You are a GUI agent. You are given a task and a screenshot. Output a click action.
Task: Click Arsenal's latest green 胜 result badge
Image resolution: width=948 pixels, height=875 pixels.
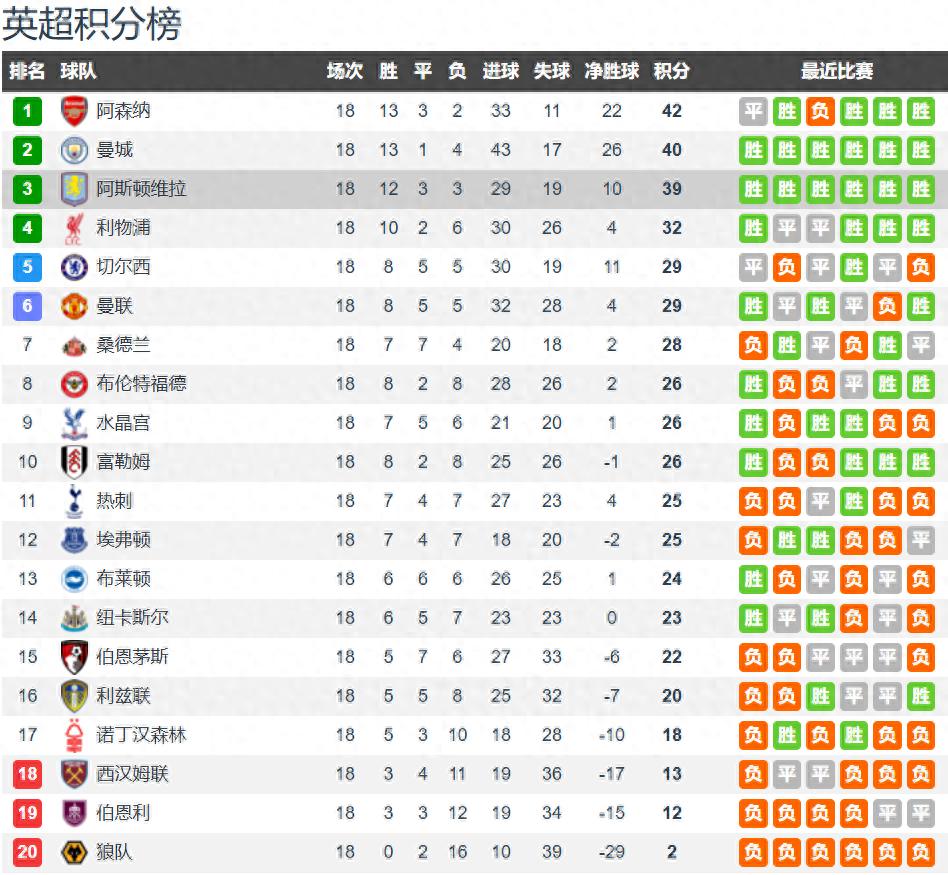pos(920,111)
